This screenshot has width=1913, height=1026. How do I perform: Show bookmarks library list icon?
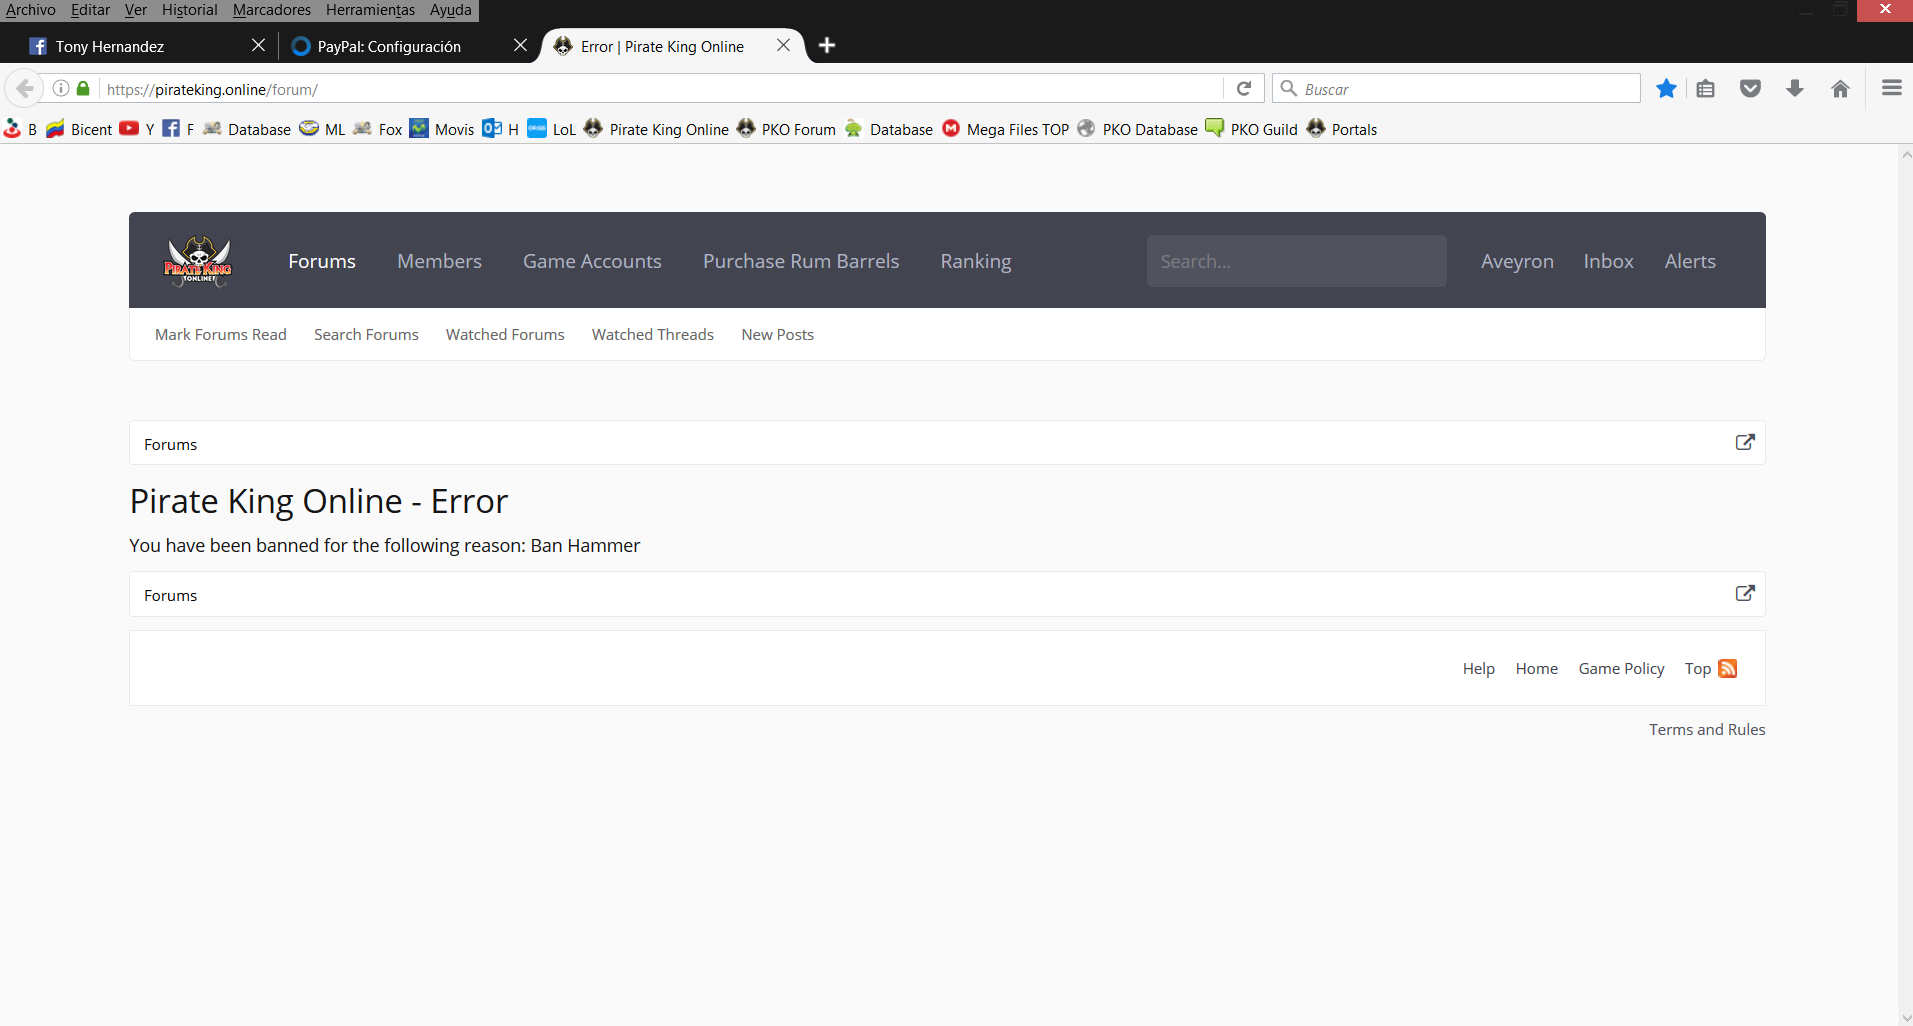(x=1706, y=89)
